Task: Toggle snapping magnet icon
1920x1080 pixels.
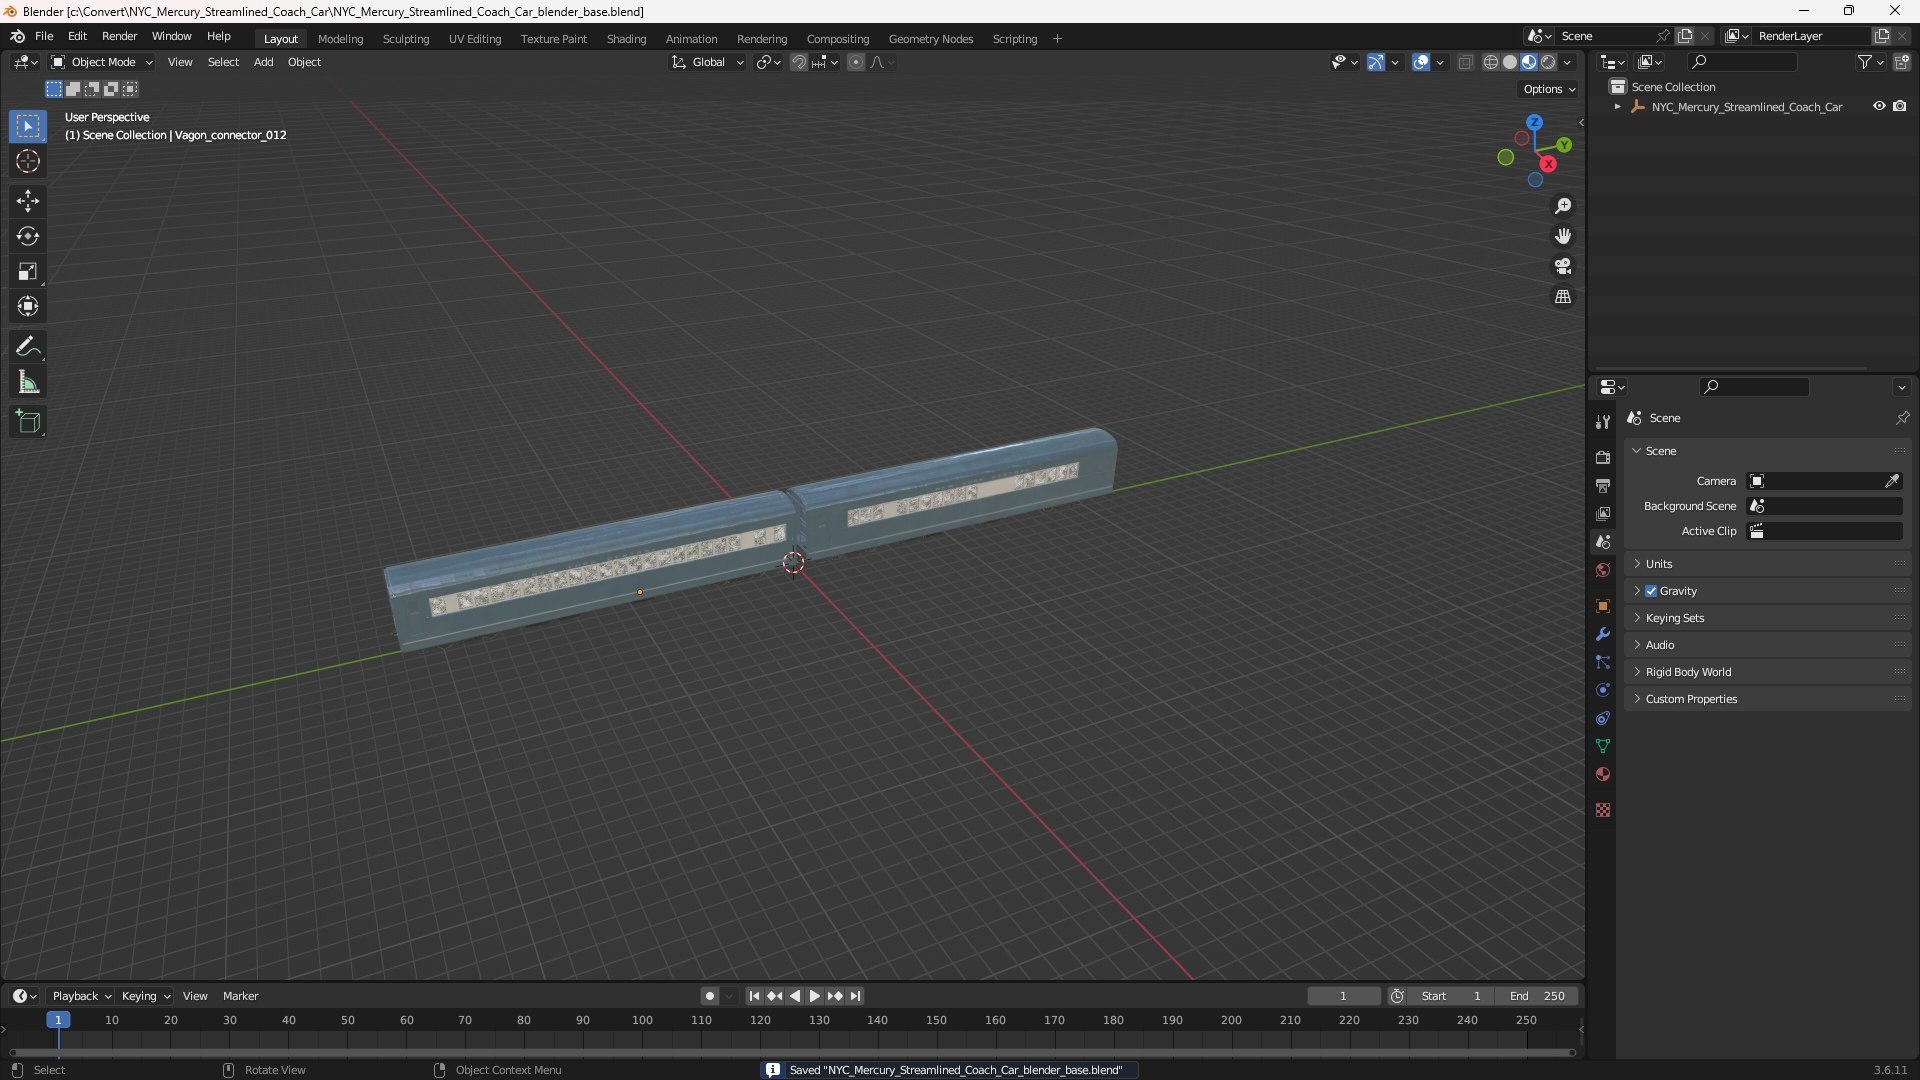Action: pos(799,62)
